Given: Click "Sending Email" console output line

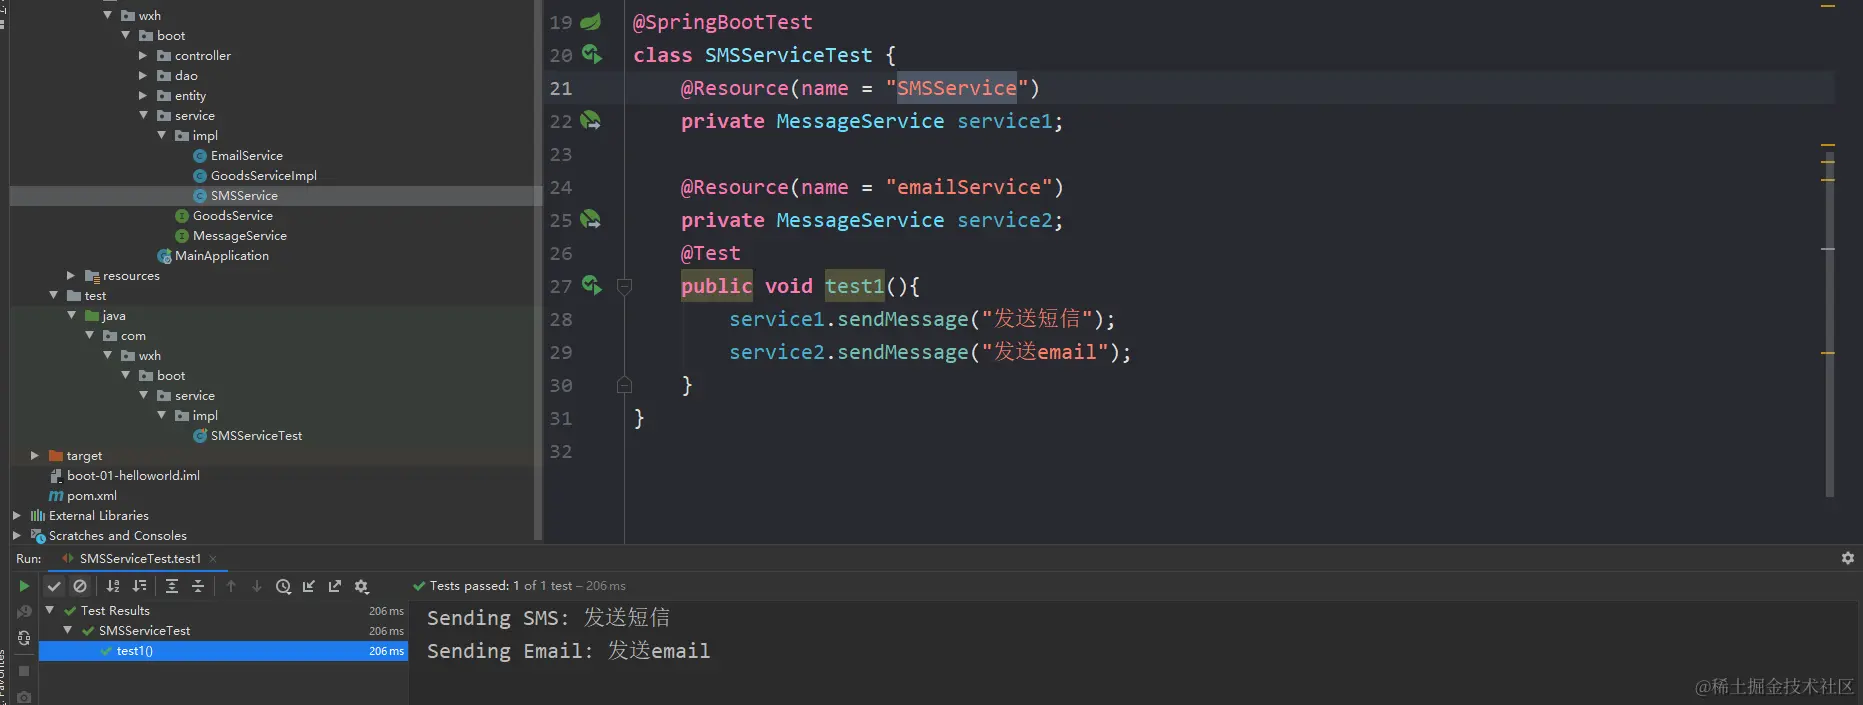Looking at the screenshot, I should (568, 651).
